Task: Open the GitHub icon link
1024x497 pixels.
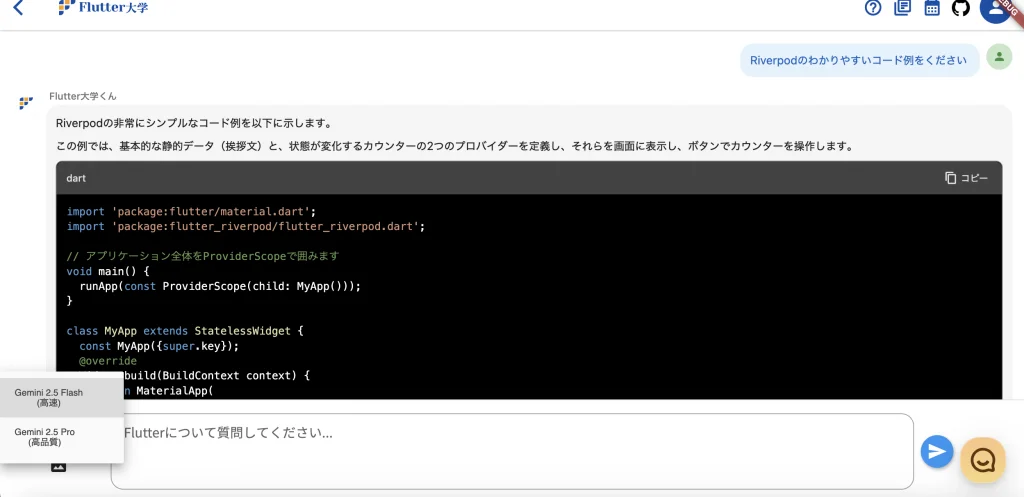Action: pos(960,9)
